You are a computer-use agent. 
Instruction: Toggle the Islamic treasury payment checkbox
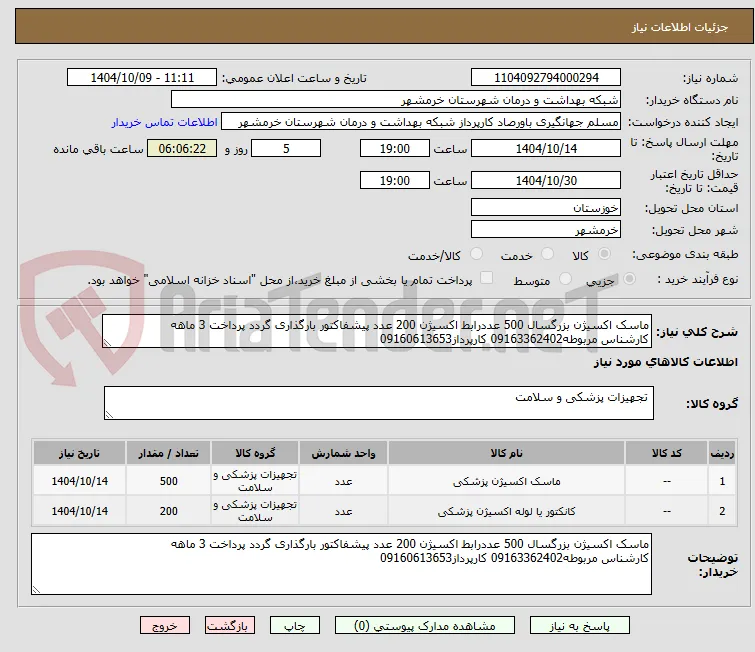487,278
